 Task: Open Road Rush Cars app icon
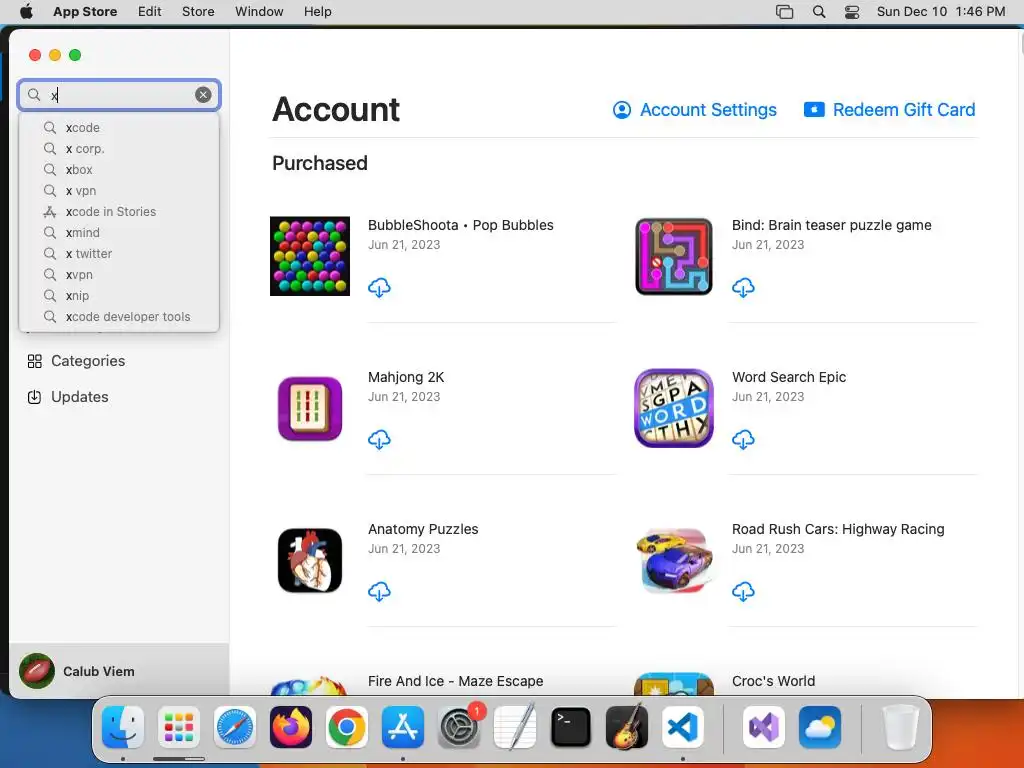point(674,560)
